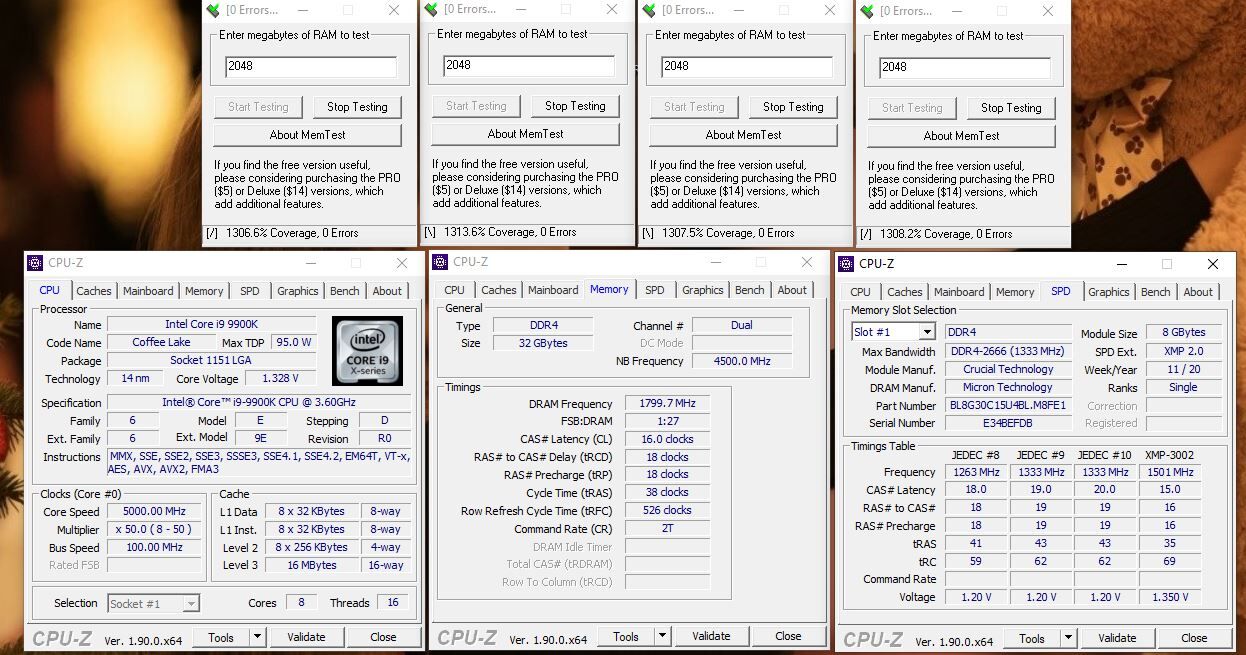Click the Close button in the CPU tab window
This screenshot has height=655, width=1246.
pyautogui.click(x=383, y=637)
